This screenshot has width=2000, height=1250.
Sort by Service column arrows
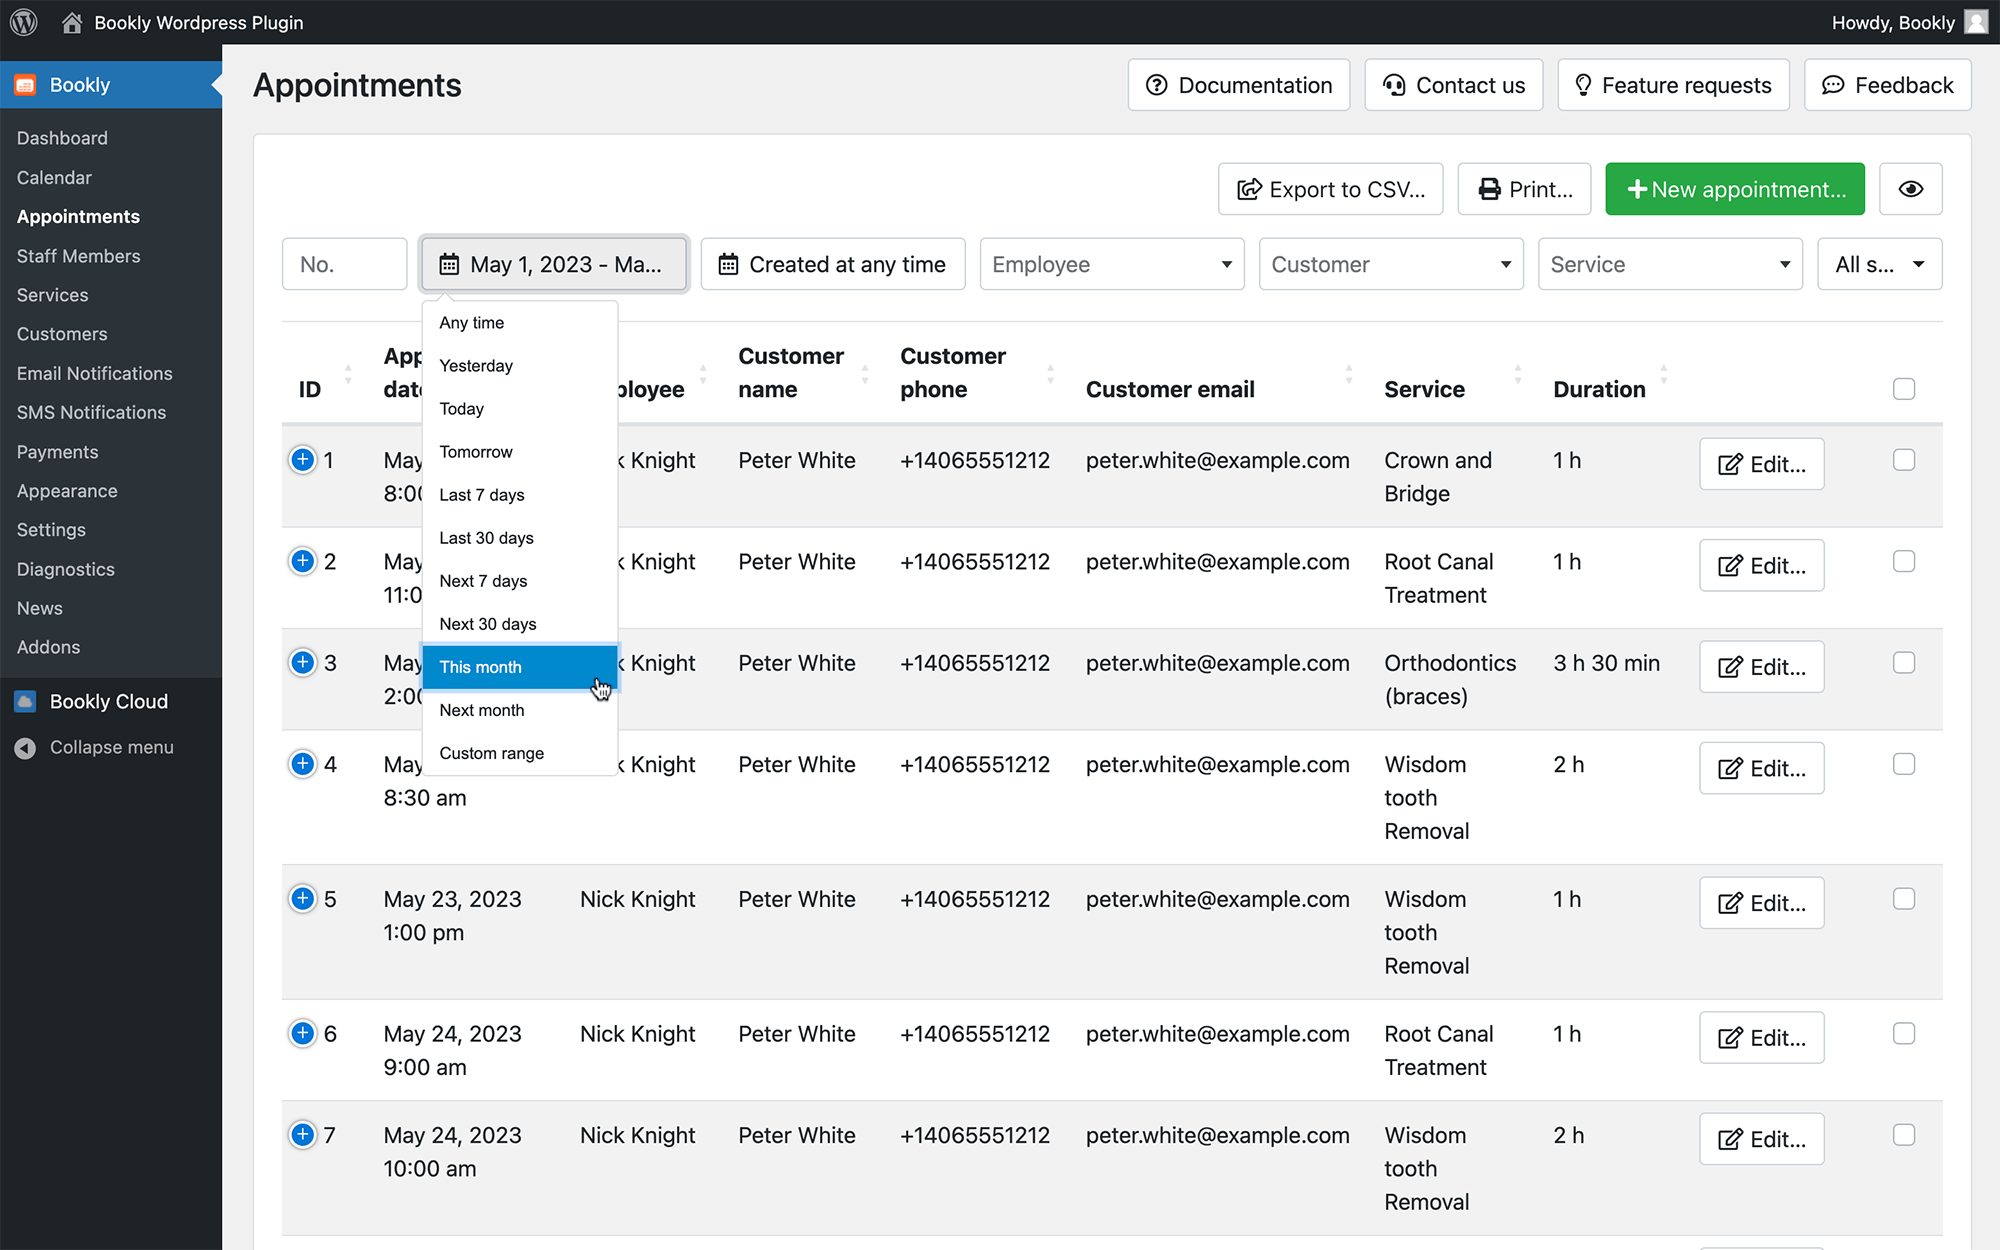(x=1518, y=374)
